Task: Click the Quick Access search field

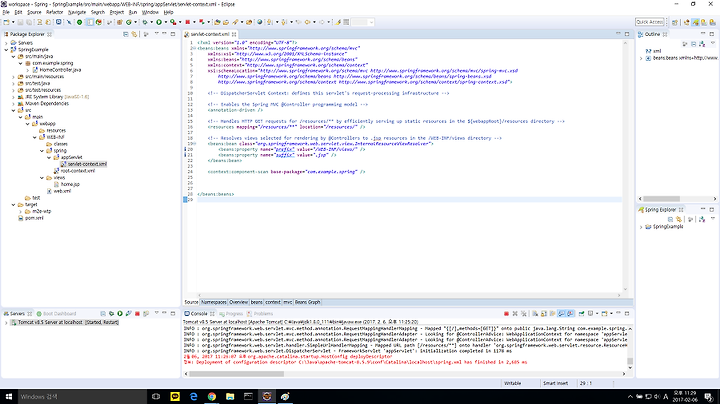Action: 650,22
